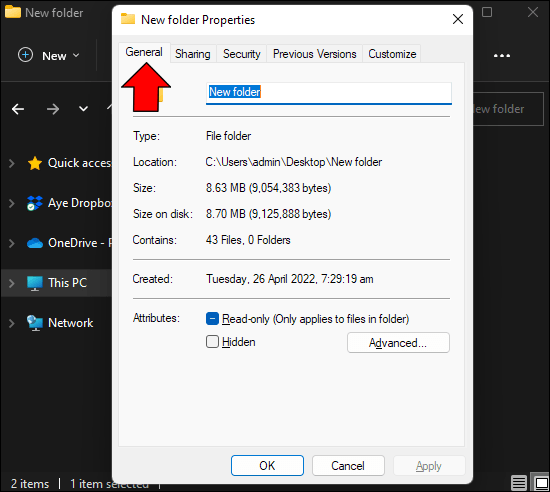Open the Security tab
The image size is (550, 492).
click(x=242, y=54)
